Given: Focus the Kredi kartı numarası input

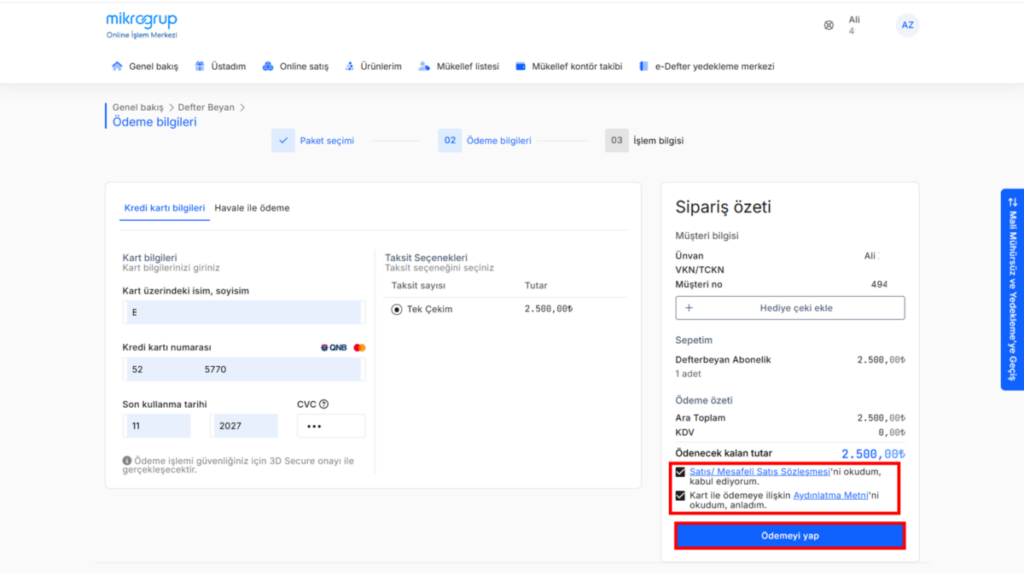Looking at the screenshot, I should pos(243,369).
